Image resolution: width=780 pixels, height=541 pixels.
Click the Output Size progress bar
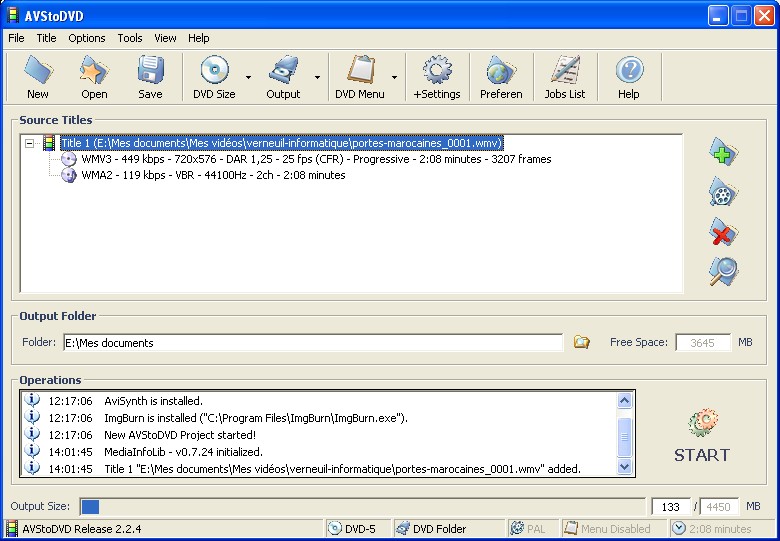tap(362, 507)
